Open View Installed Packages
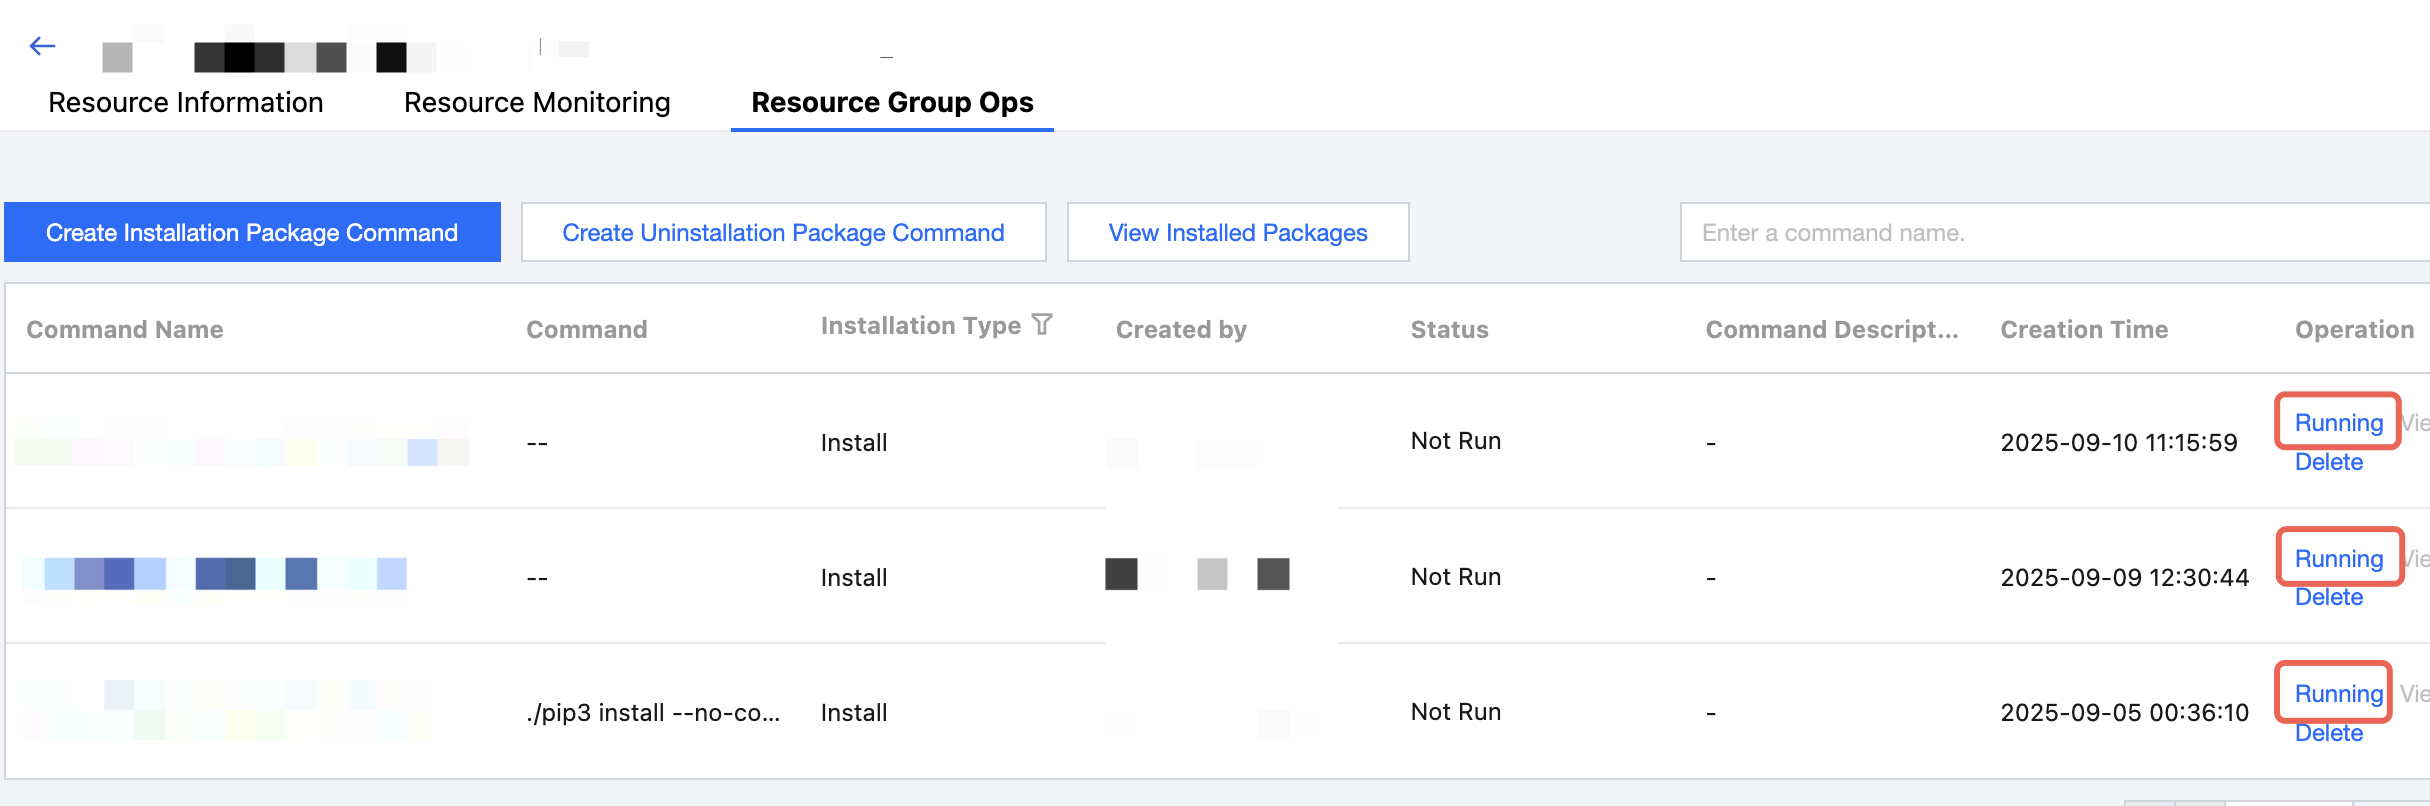 point(1237,232)
